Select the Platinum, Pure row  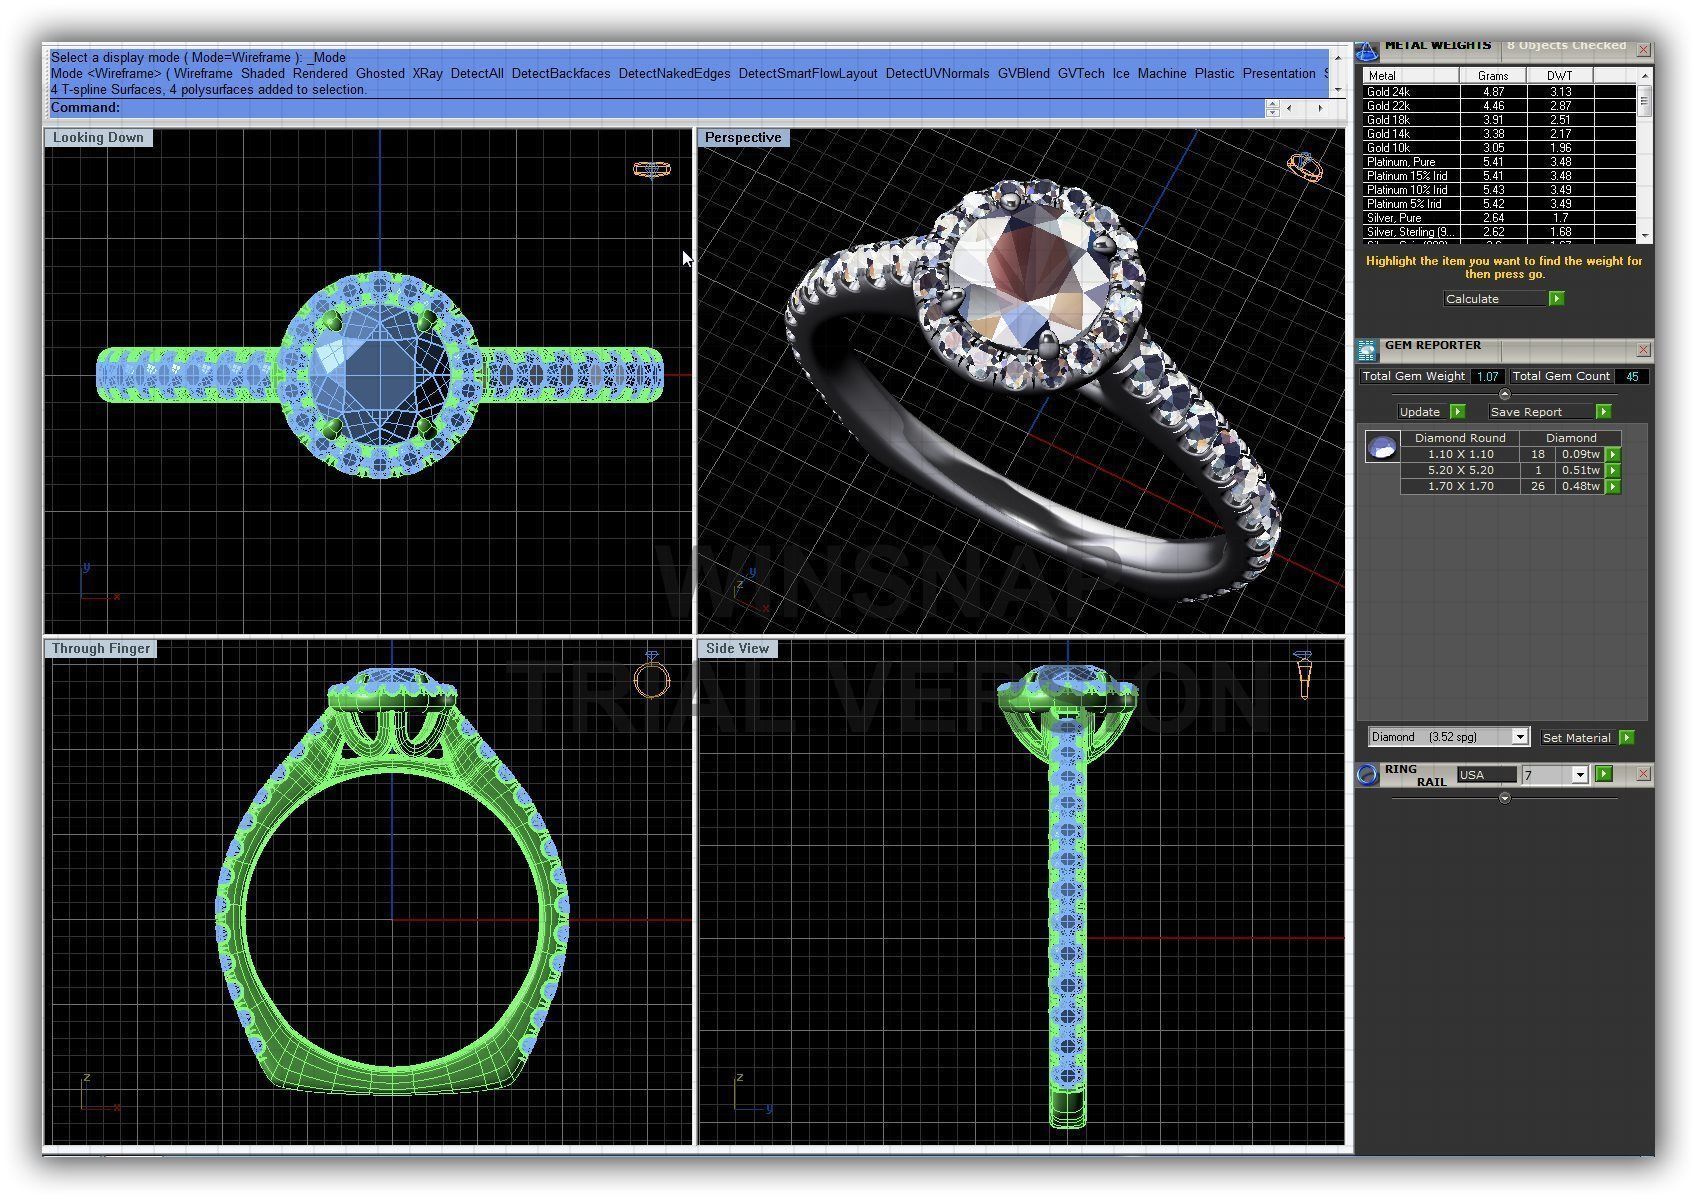point(1498,162)
